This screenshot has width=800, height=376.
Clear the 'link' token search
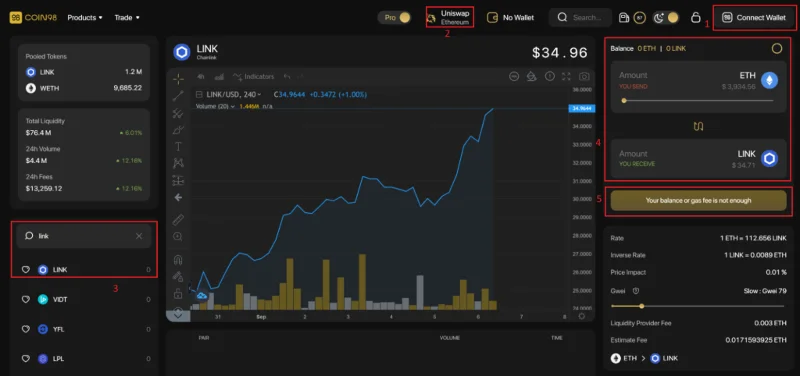click(x=139, y=236)
